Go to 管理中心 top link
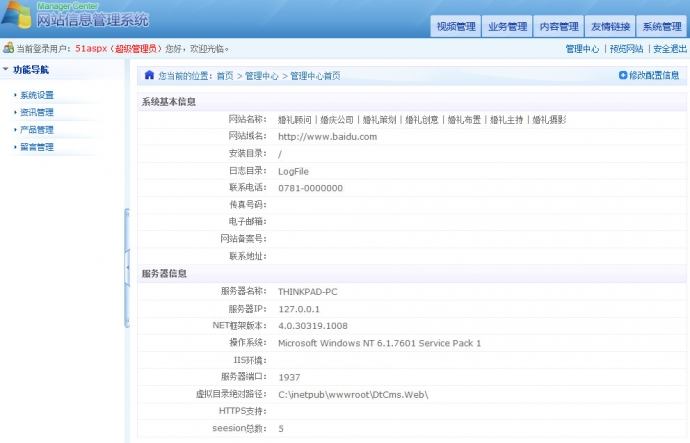 tap(582, 49)
